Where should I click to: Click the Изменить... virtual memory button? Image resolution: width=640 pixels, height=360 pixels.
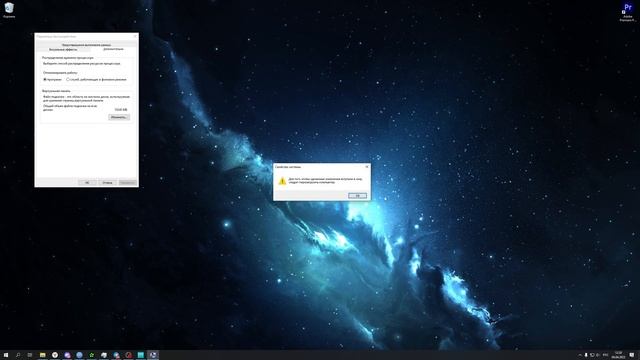coord(119,117)
